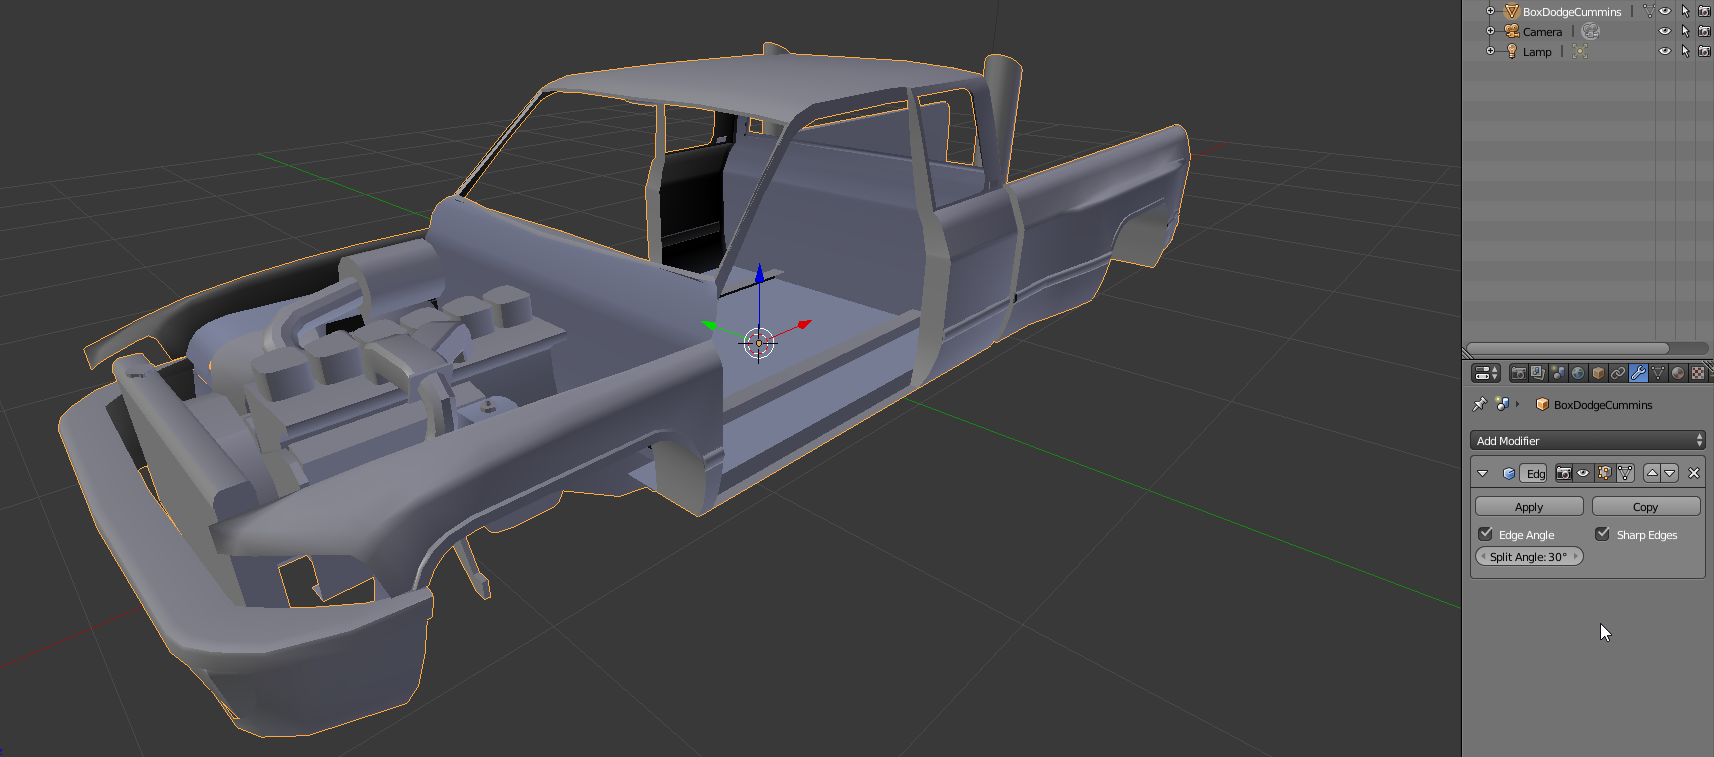Switch to Object properties cube tab
1714x757 pixels.
(1598, 373)
